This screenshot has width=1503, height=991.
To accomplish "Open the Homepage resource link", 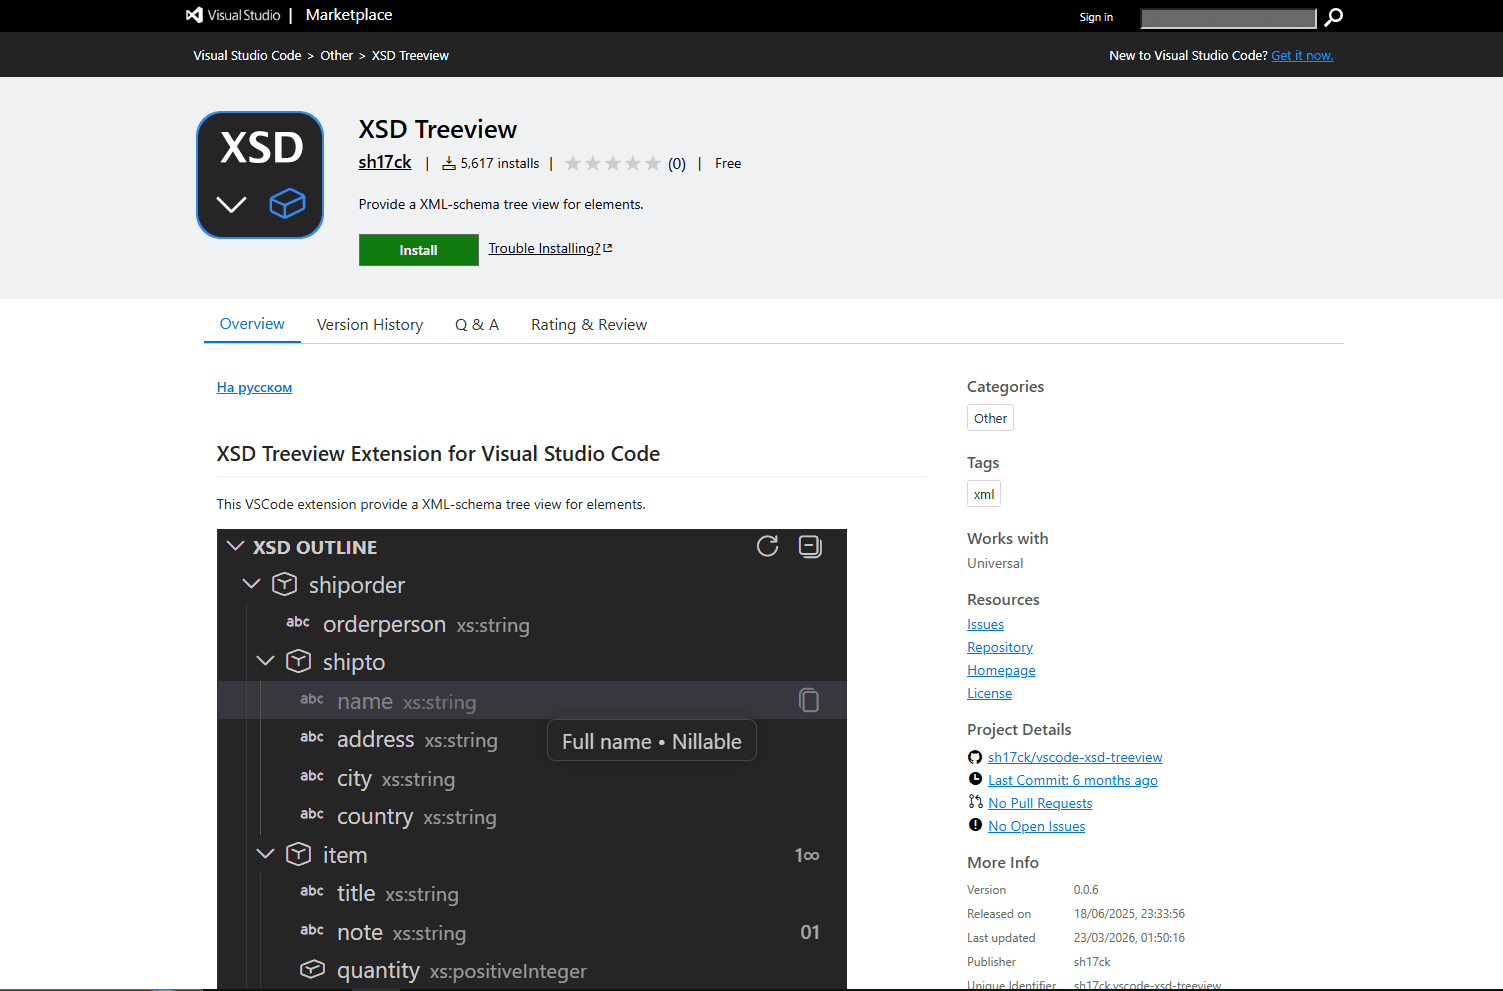I will point(1001,670).
